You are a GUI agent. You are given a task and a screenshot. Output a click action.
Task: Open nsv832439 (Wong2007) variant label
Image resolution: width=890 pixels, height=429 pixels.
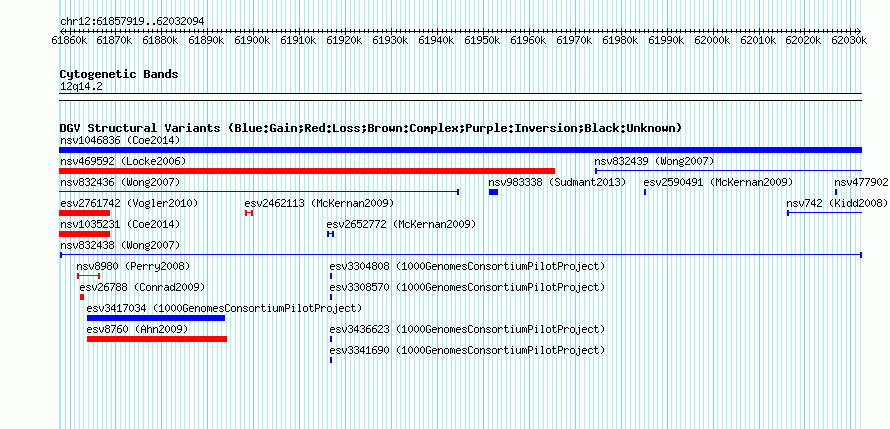654,161
